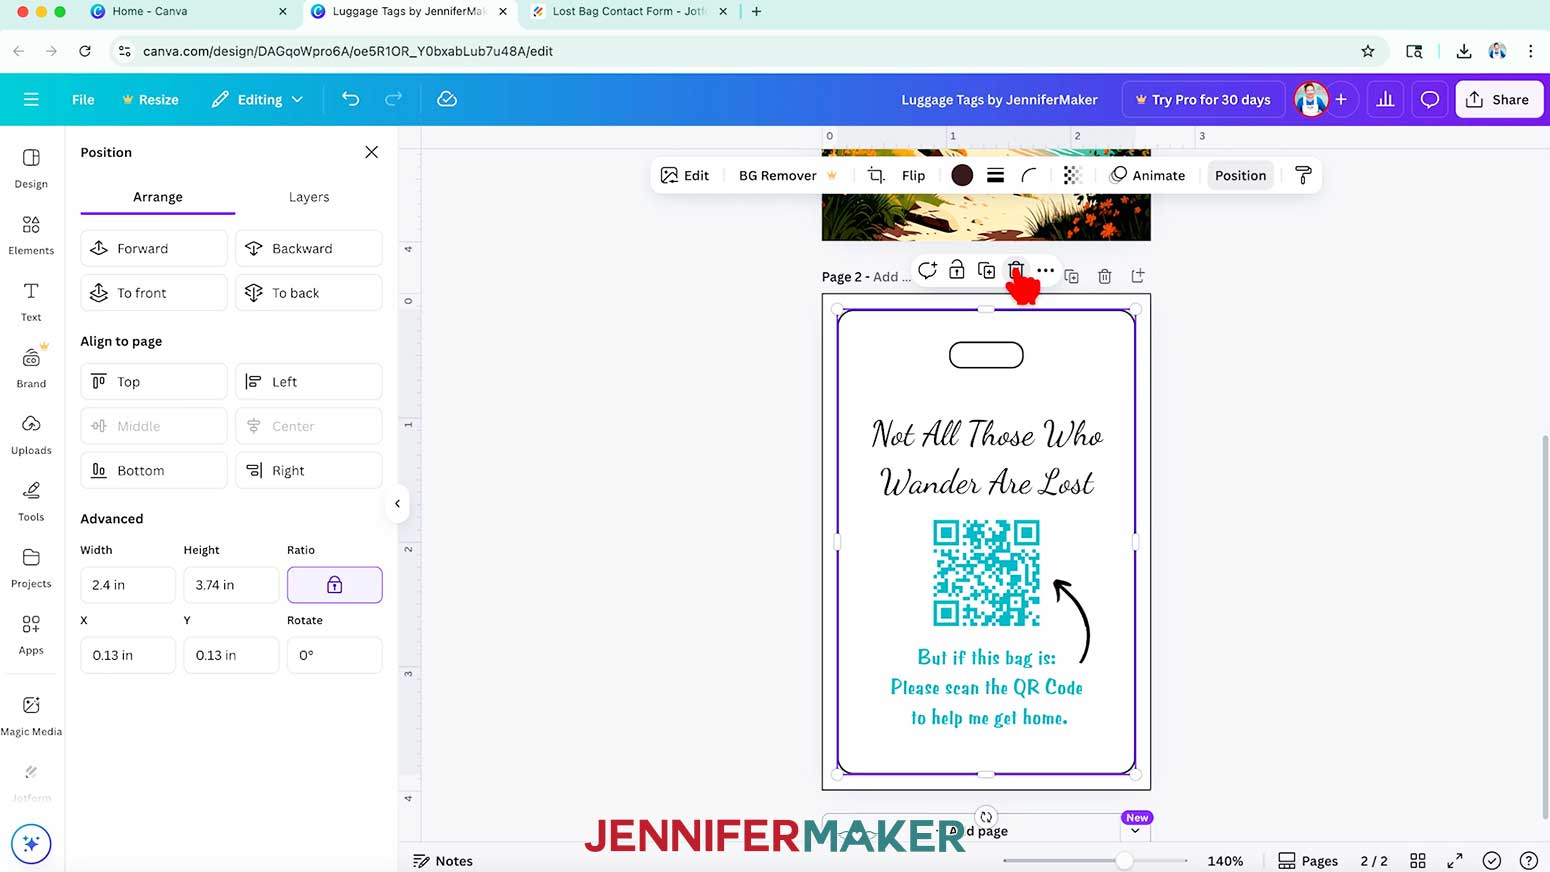This screenshot has width=1550, height=872.
Task: Click the Width input field
Action: click(127, 585)
